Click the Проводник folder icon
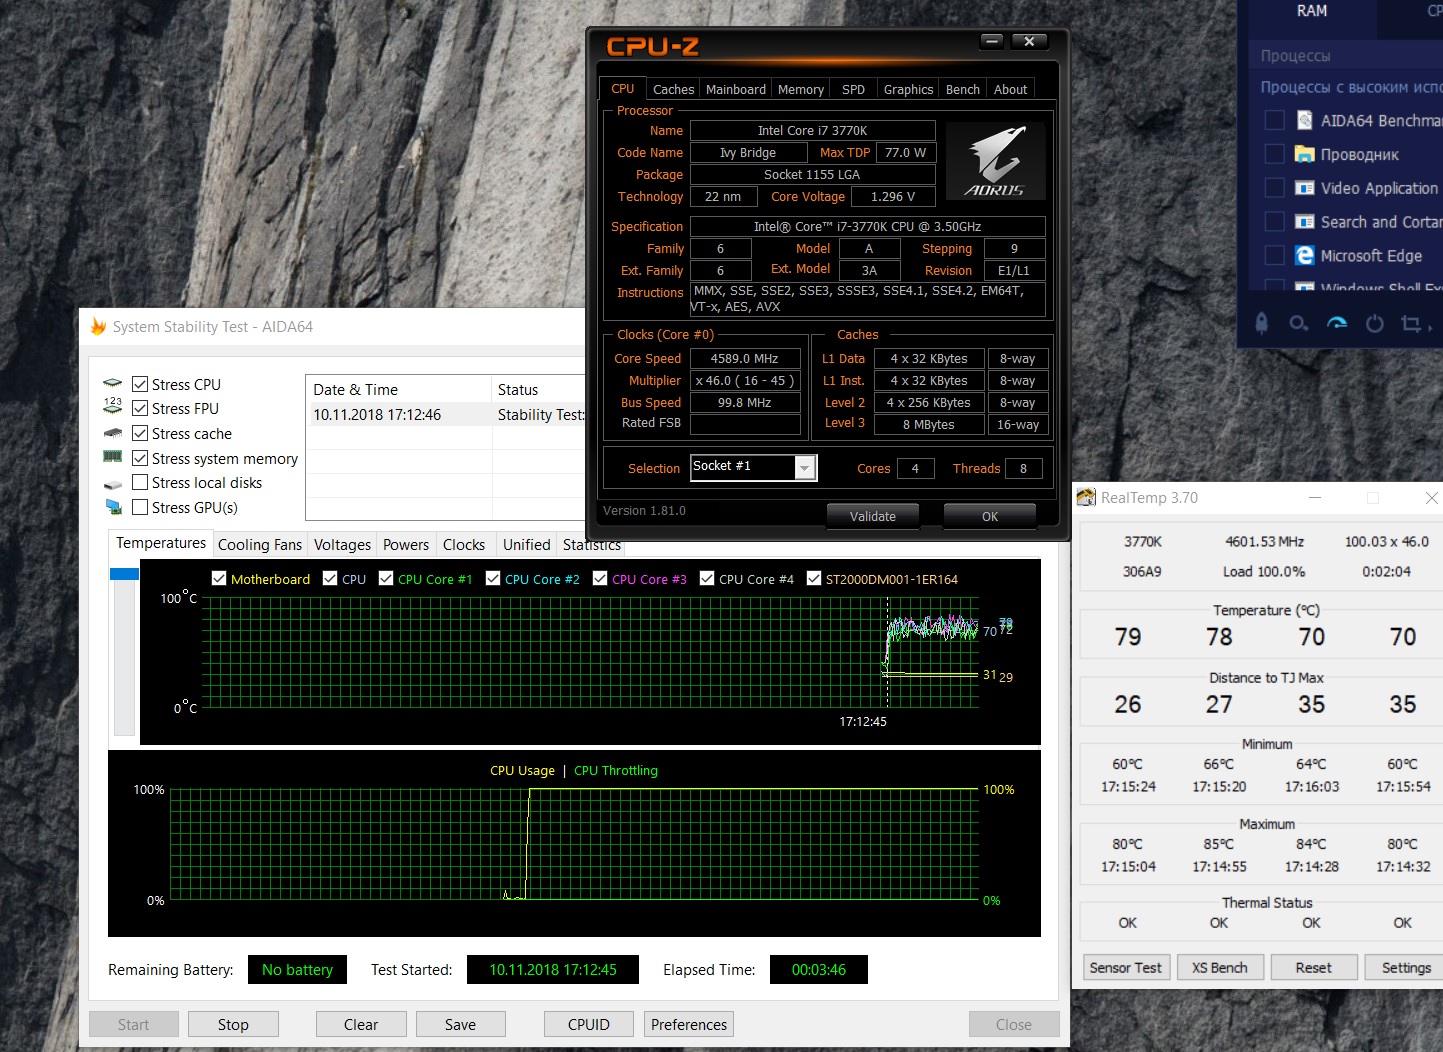This screenshot has height=1052, width=1443. (x=1305, y=154)
